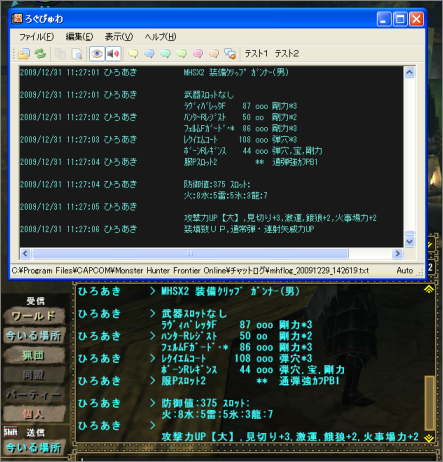The image size is (443, 462).
Task: Click the log viewer vertical scrollbar down arrow
Action: 409,242
